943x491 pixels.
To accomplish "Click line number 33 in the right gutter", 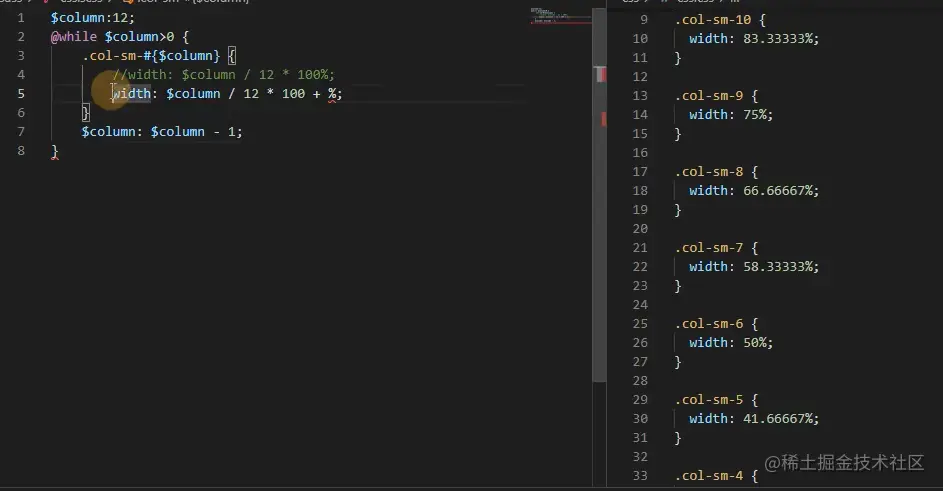I will point(640,476).
